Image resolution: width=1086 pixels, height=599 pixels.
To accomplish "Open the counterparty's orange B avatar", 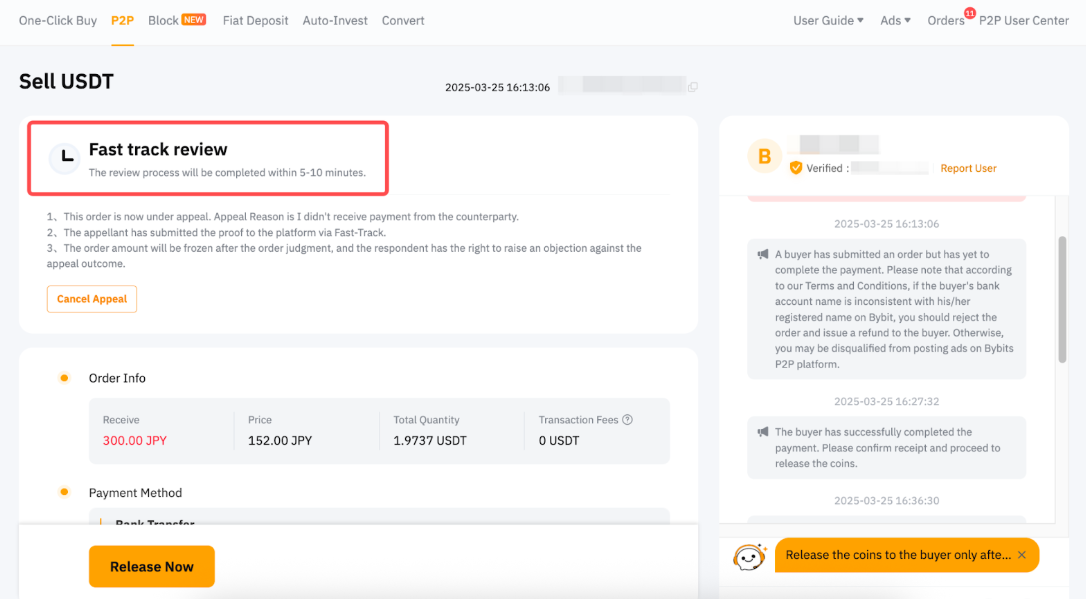I will click(765, 156).
